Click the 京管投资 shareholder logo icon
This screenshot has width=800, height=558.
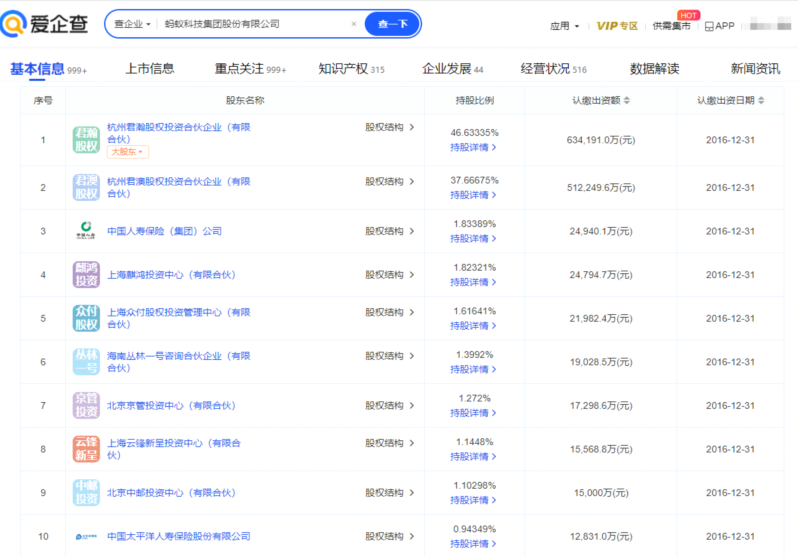coord(86,405)
